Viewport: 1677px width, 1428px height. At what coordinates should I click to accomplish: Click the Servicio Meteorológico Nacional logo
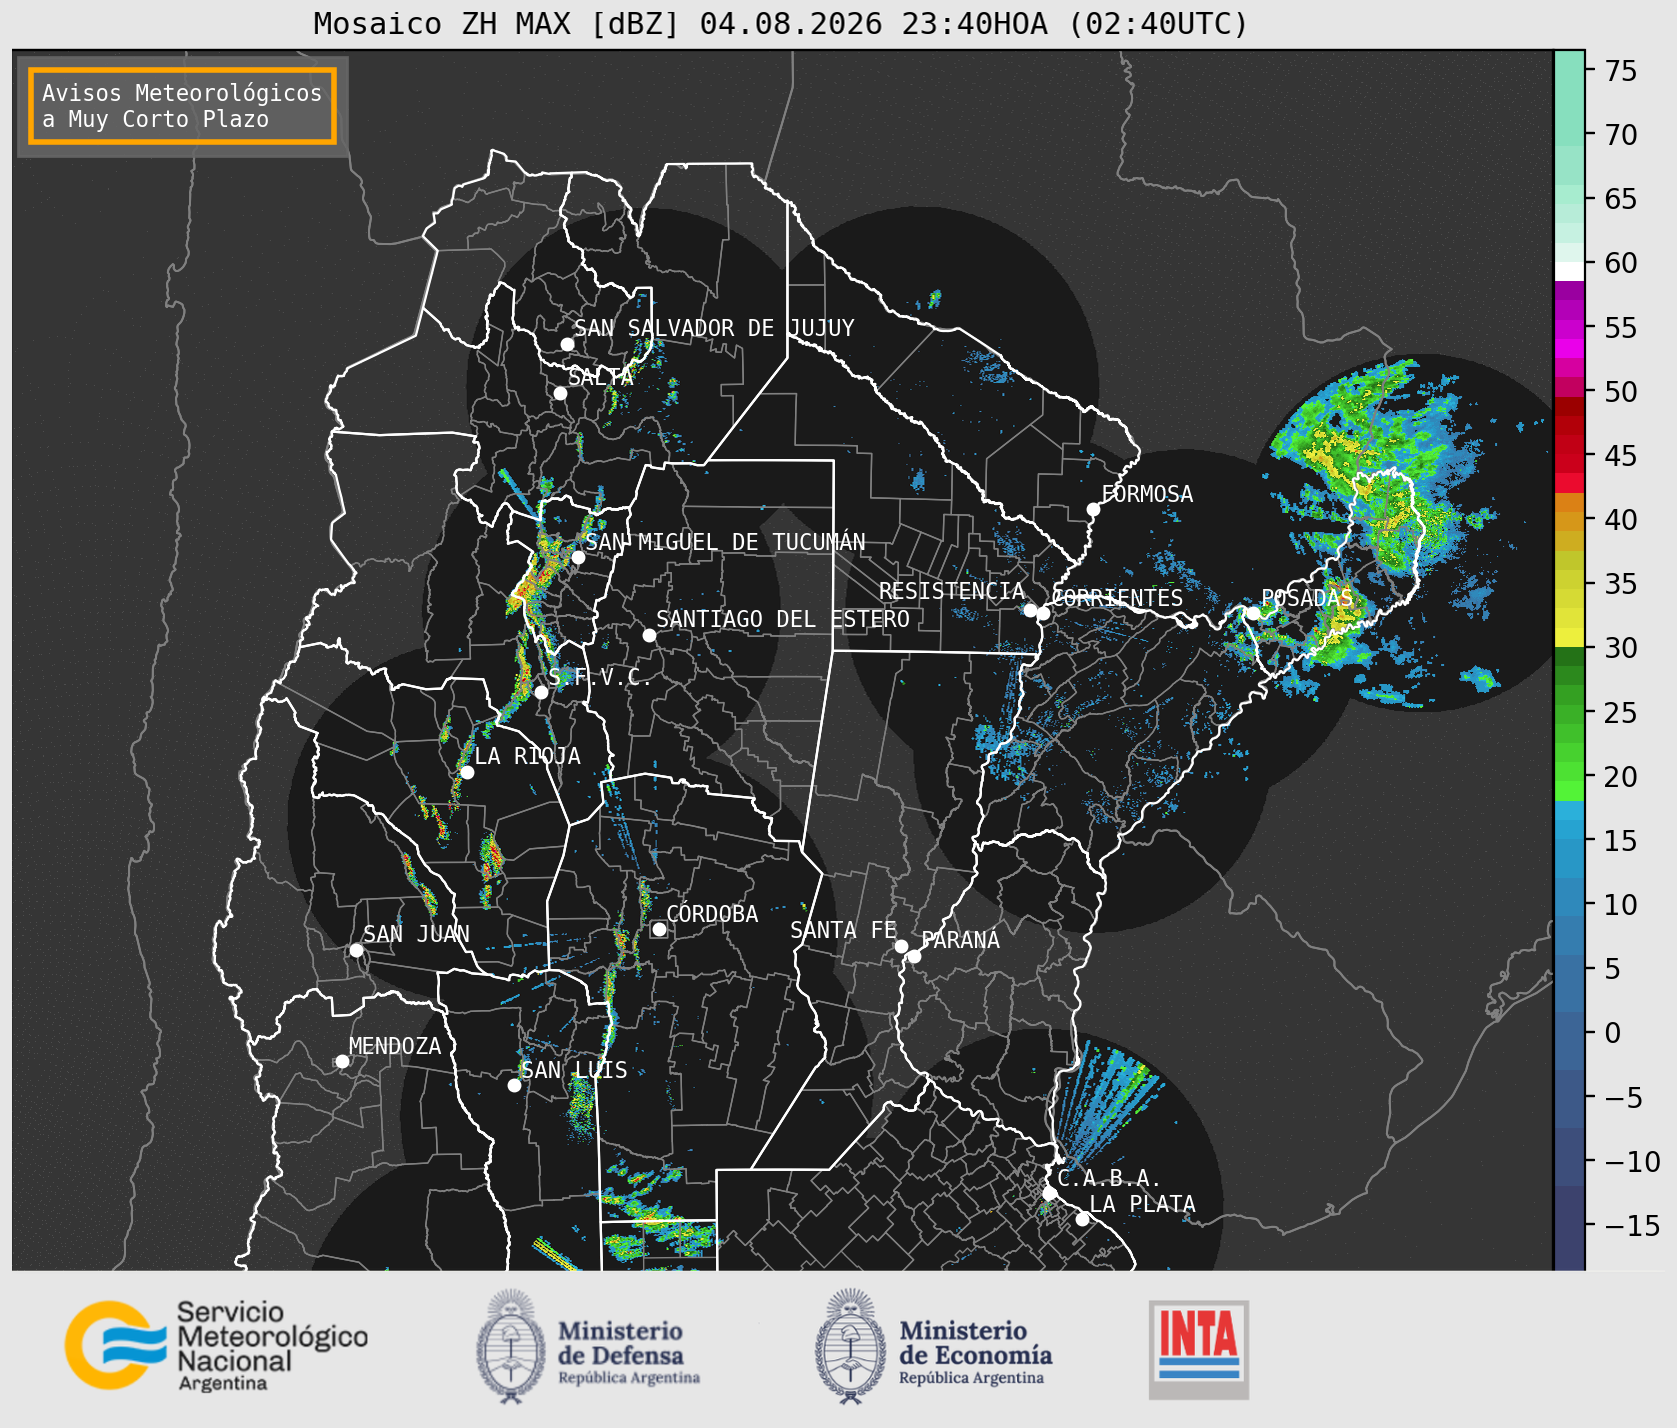coord(216,1345)
